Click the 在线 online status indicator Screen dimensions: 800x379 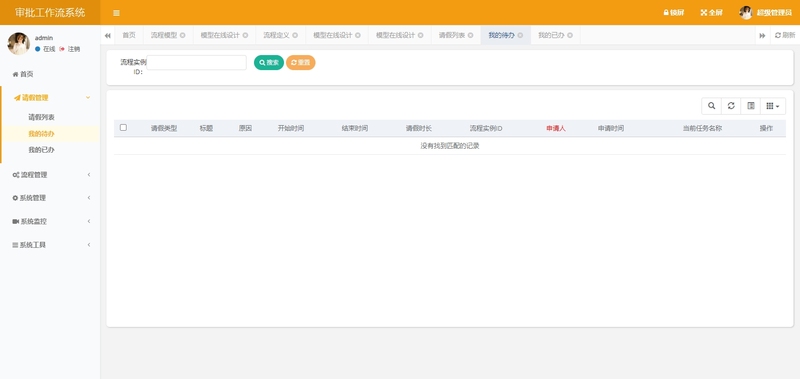coord(45,49)
